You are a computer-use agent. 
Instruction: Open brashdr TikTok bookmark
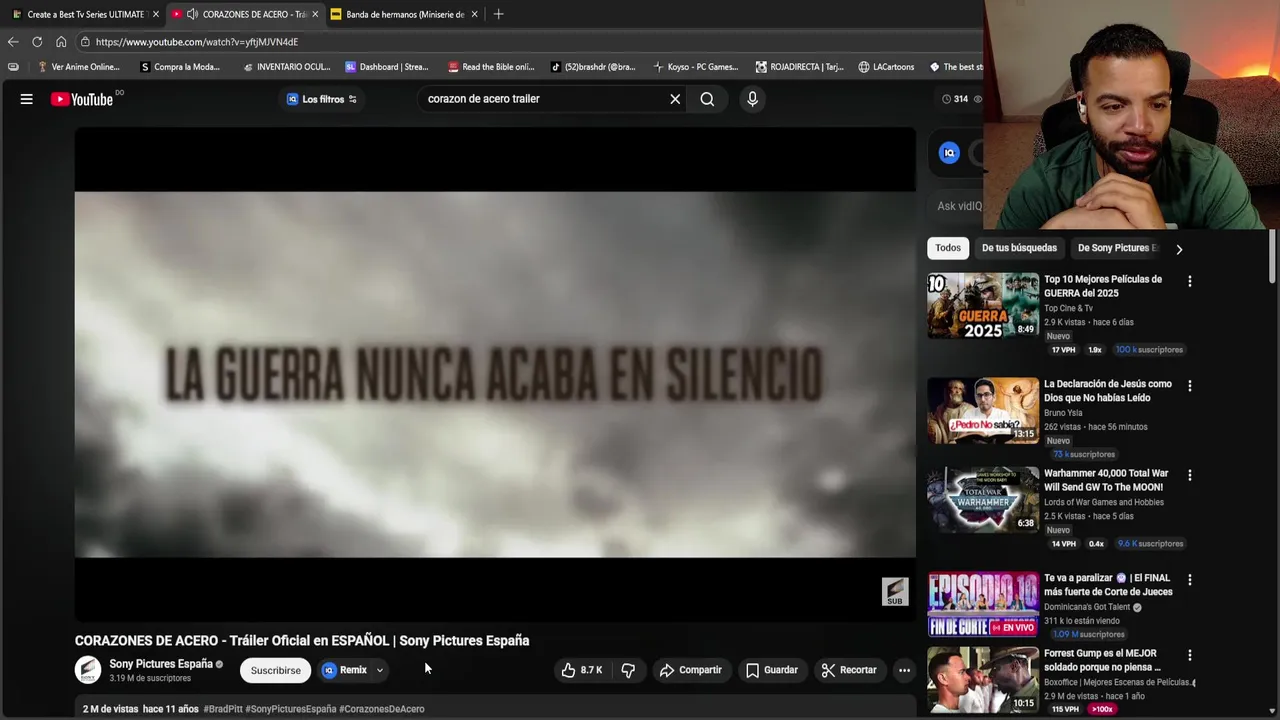coord(593,67)
